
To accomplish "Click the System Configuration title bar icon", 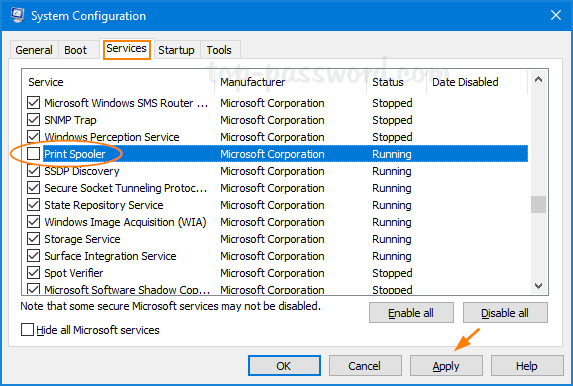I will pos(17,15).
